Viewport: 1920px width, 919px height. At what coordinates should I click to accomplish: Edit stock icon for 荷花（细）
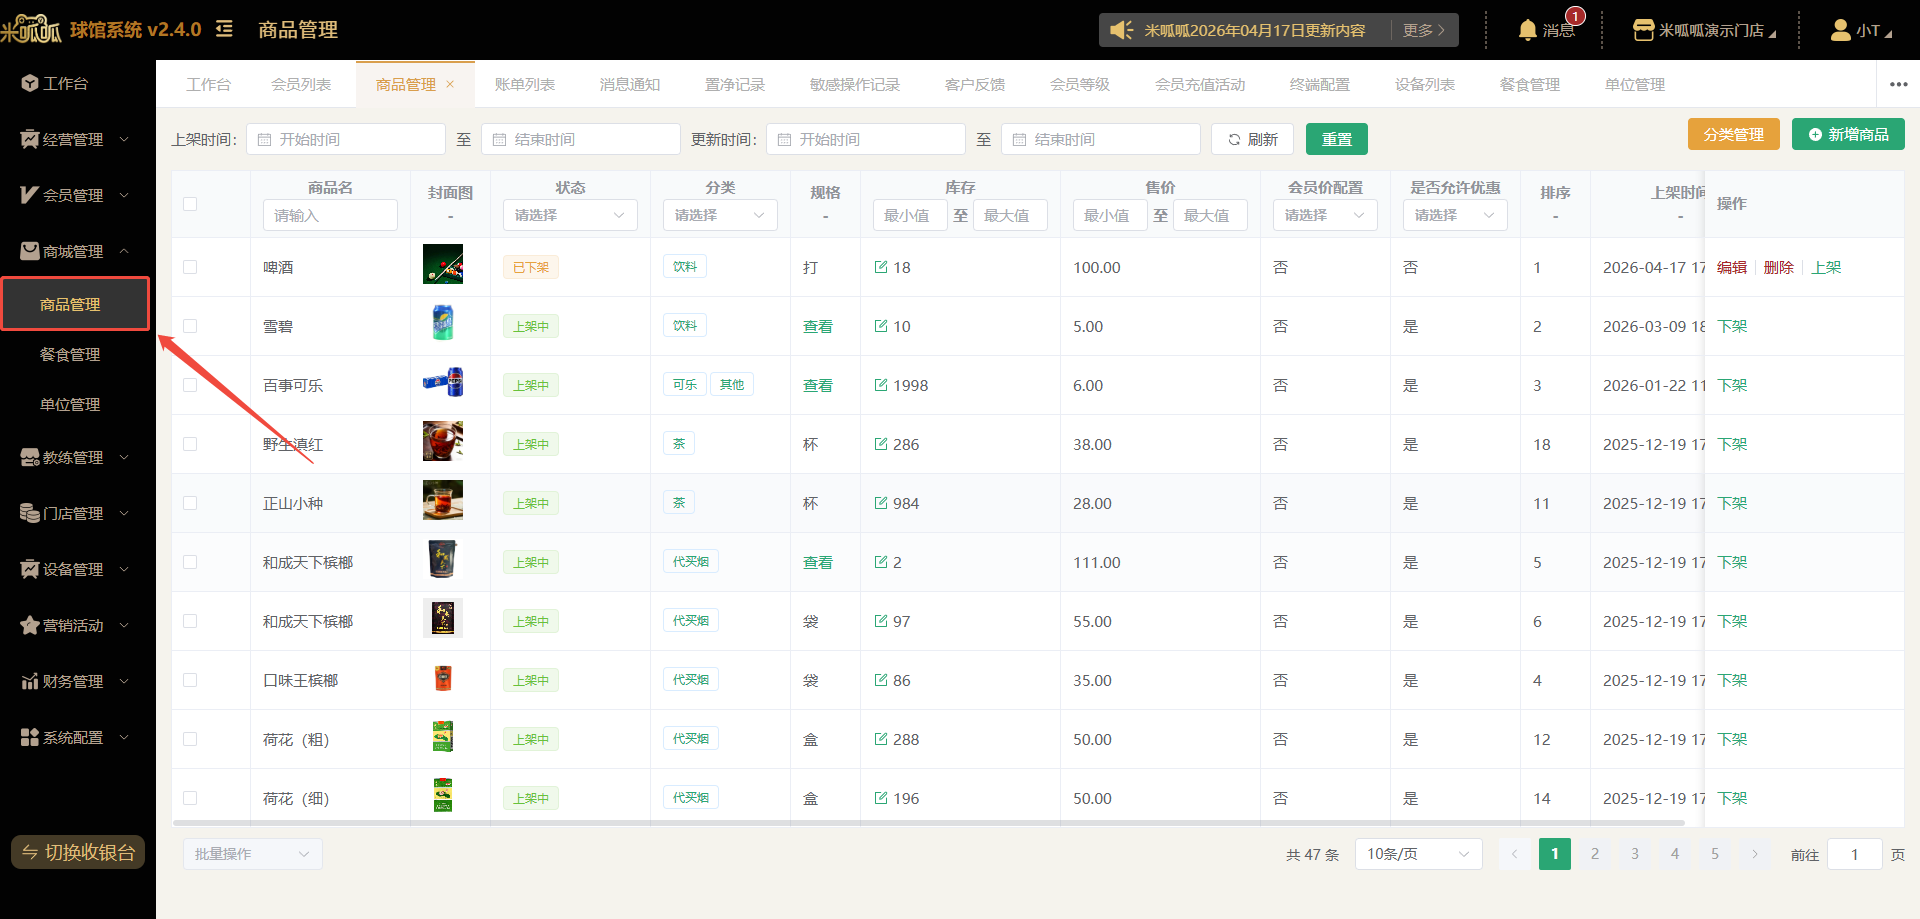click(x=881, y=798)
